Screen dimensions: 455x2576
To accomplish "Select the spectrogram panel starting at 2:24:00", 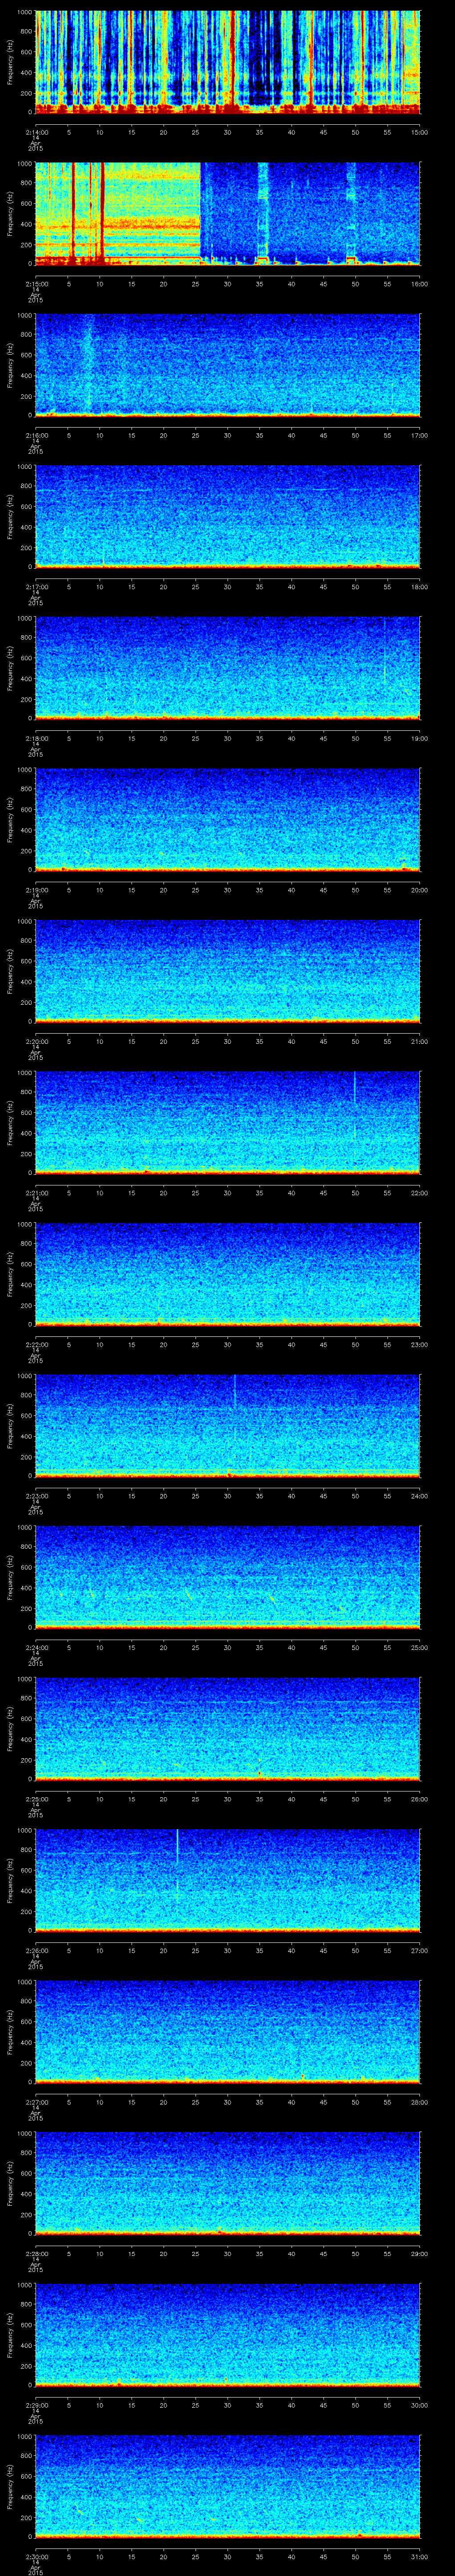I will pos(228,1576).
